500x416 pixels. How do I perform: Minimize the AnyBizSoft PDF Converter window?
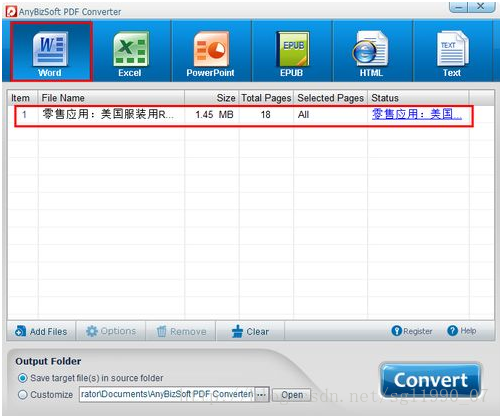click(x=459, y=7)
